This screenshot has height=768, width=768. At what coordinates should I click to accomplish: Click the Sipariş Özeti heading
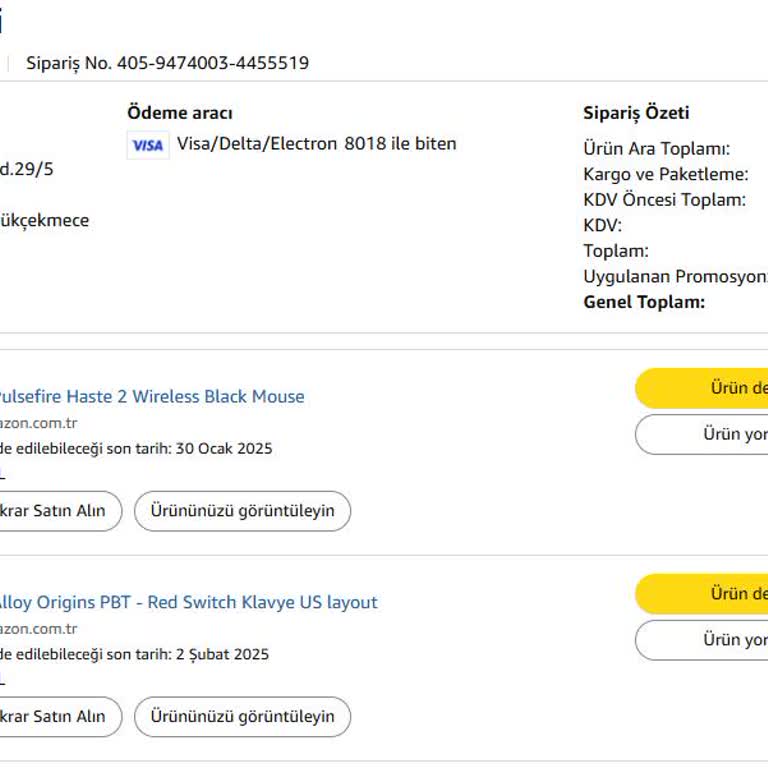point(636,113)
